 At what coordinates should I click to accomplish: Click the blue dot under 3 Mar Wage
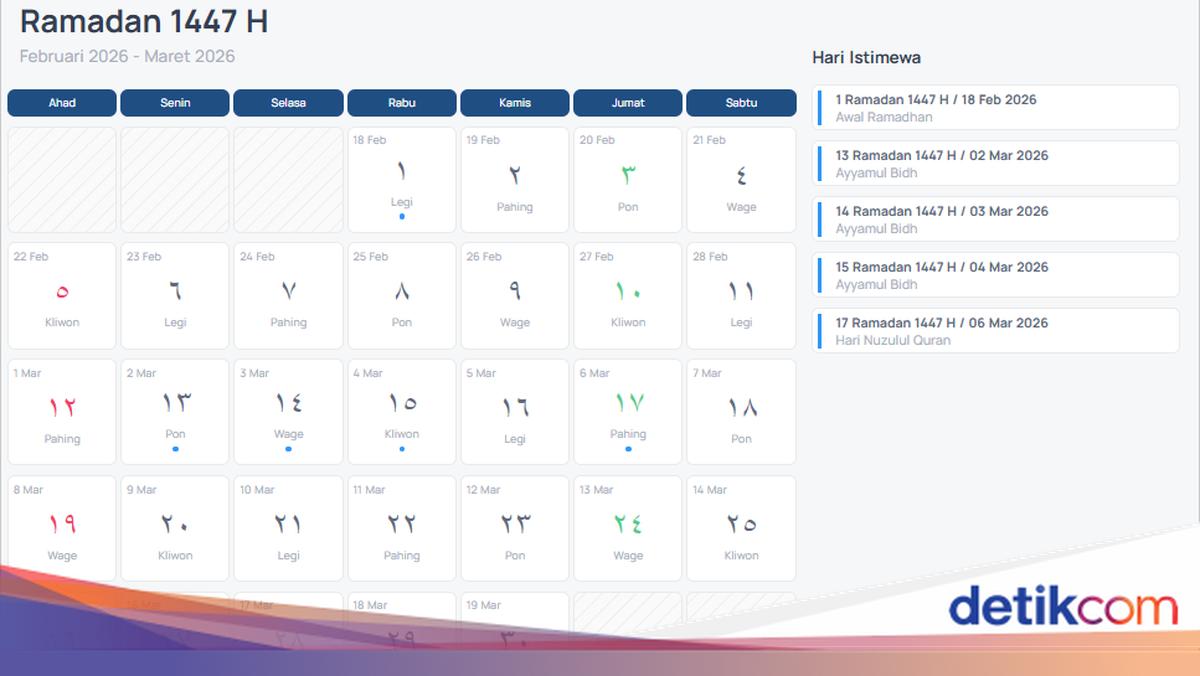(288, 449)
